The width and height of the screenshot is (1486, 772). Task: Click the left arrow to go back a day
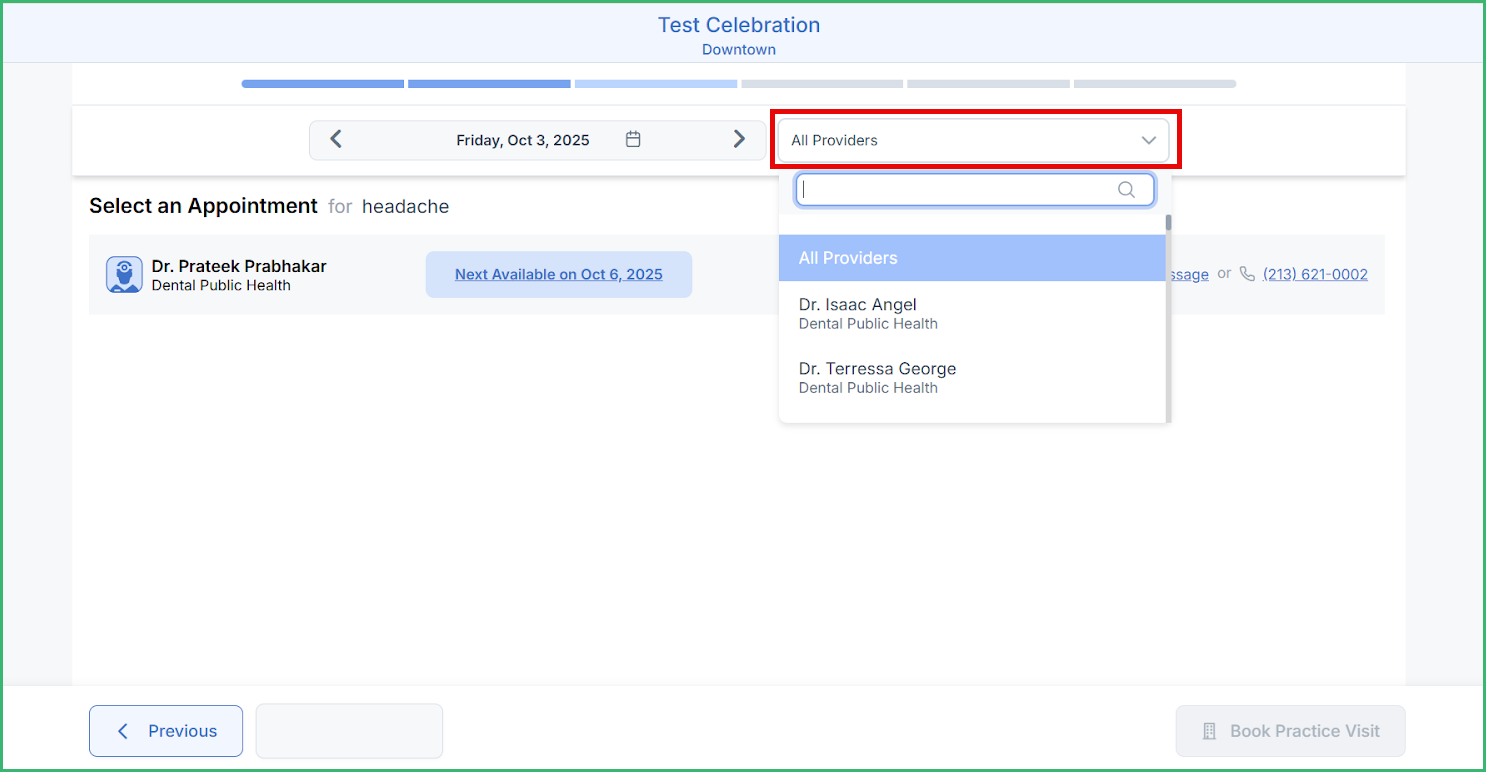click(336, 139)
